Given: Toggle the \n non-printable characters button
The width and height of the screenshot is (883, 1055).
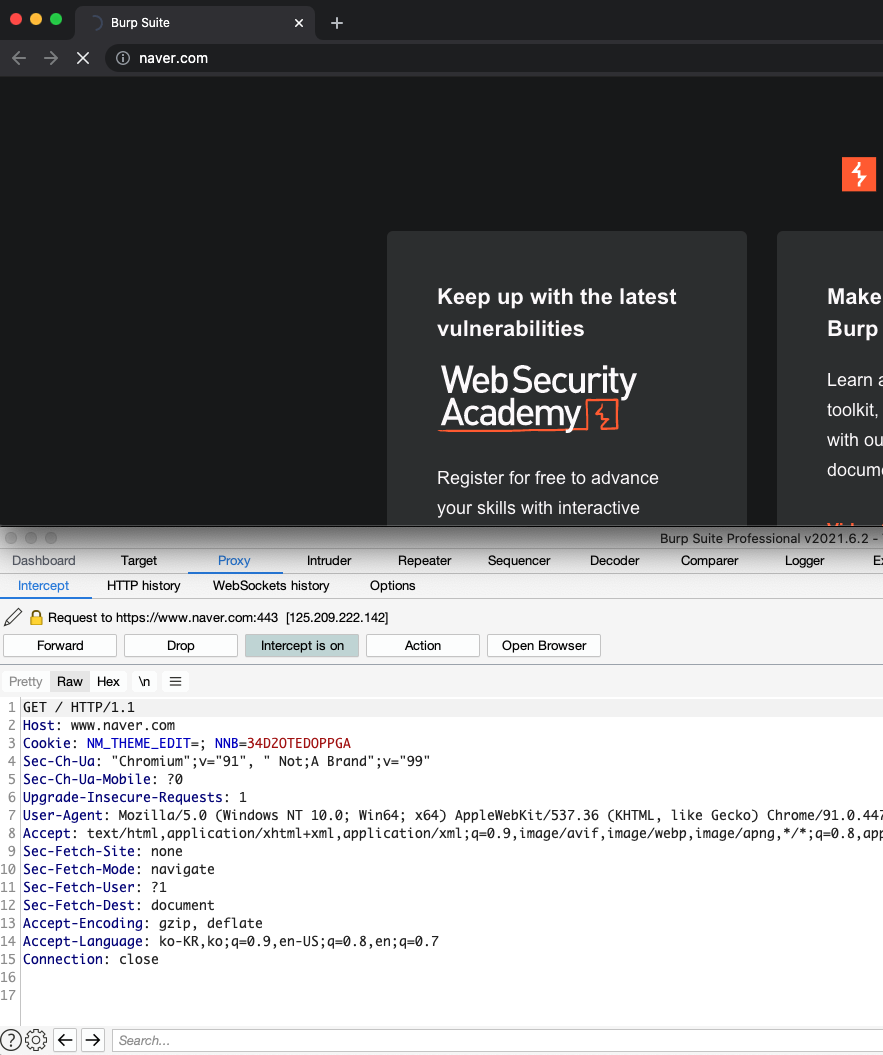Looking at the screenshot, I should [x=144, y=682].
